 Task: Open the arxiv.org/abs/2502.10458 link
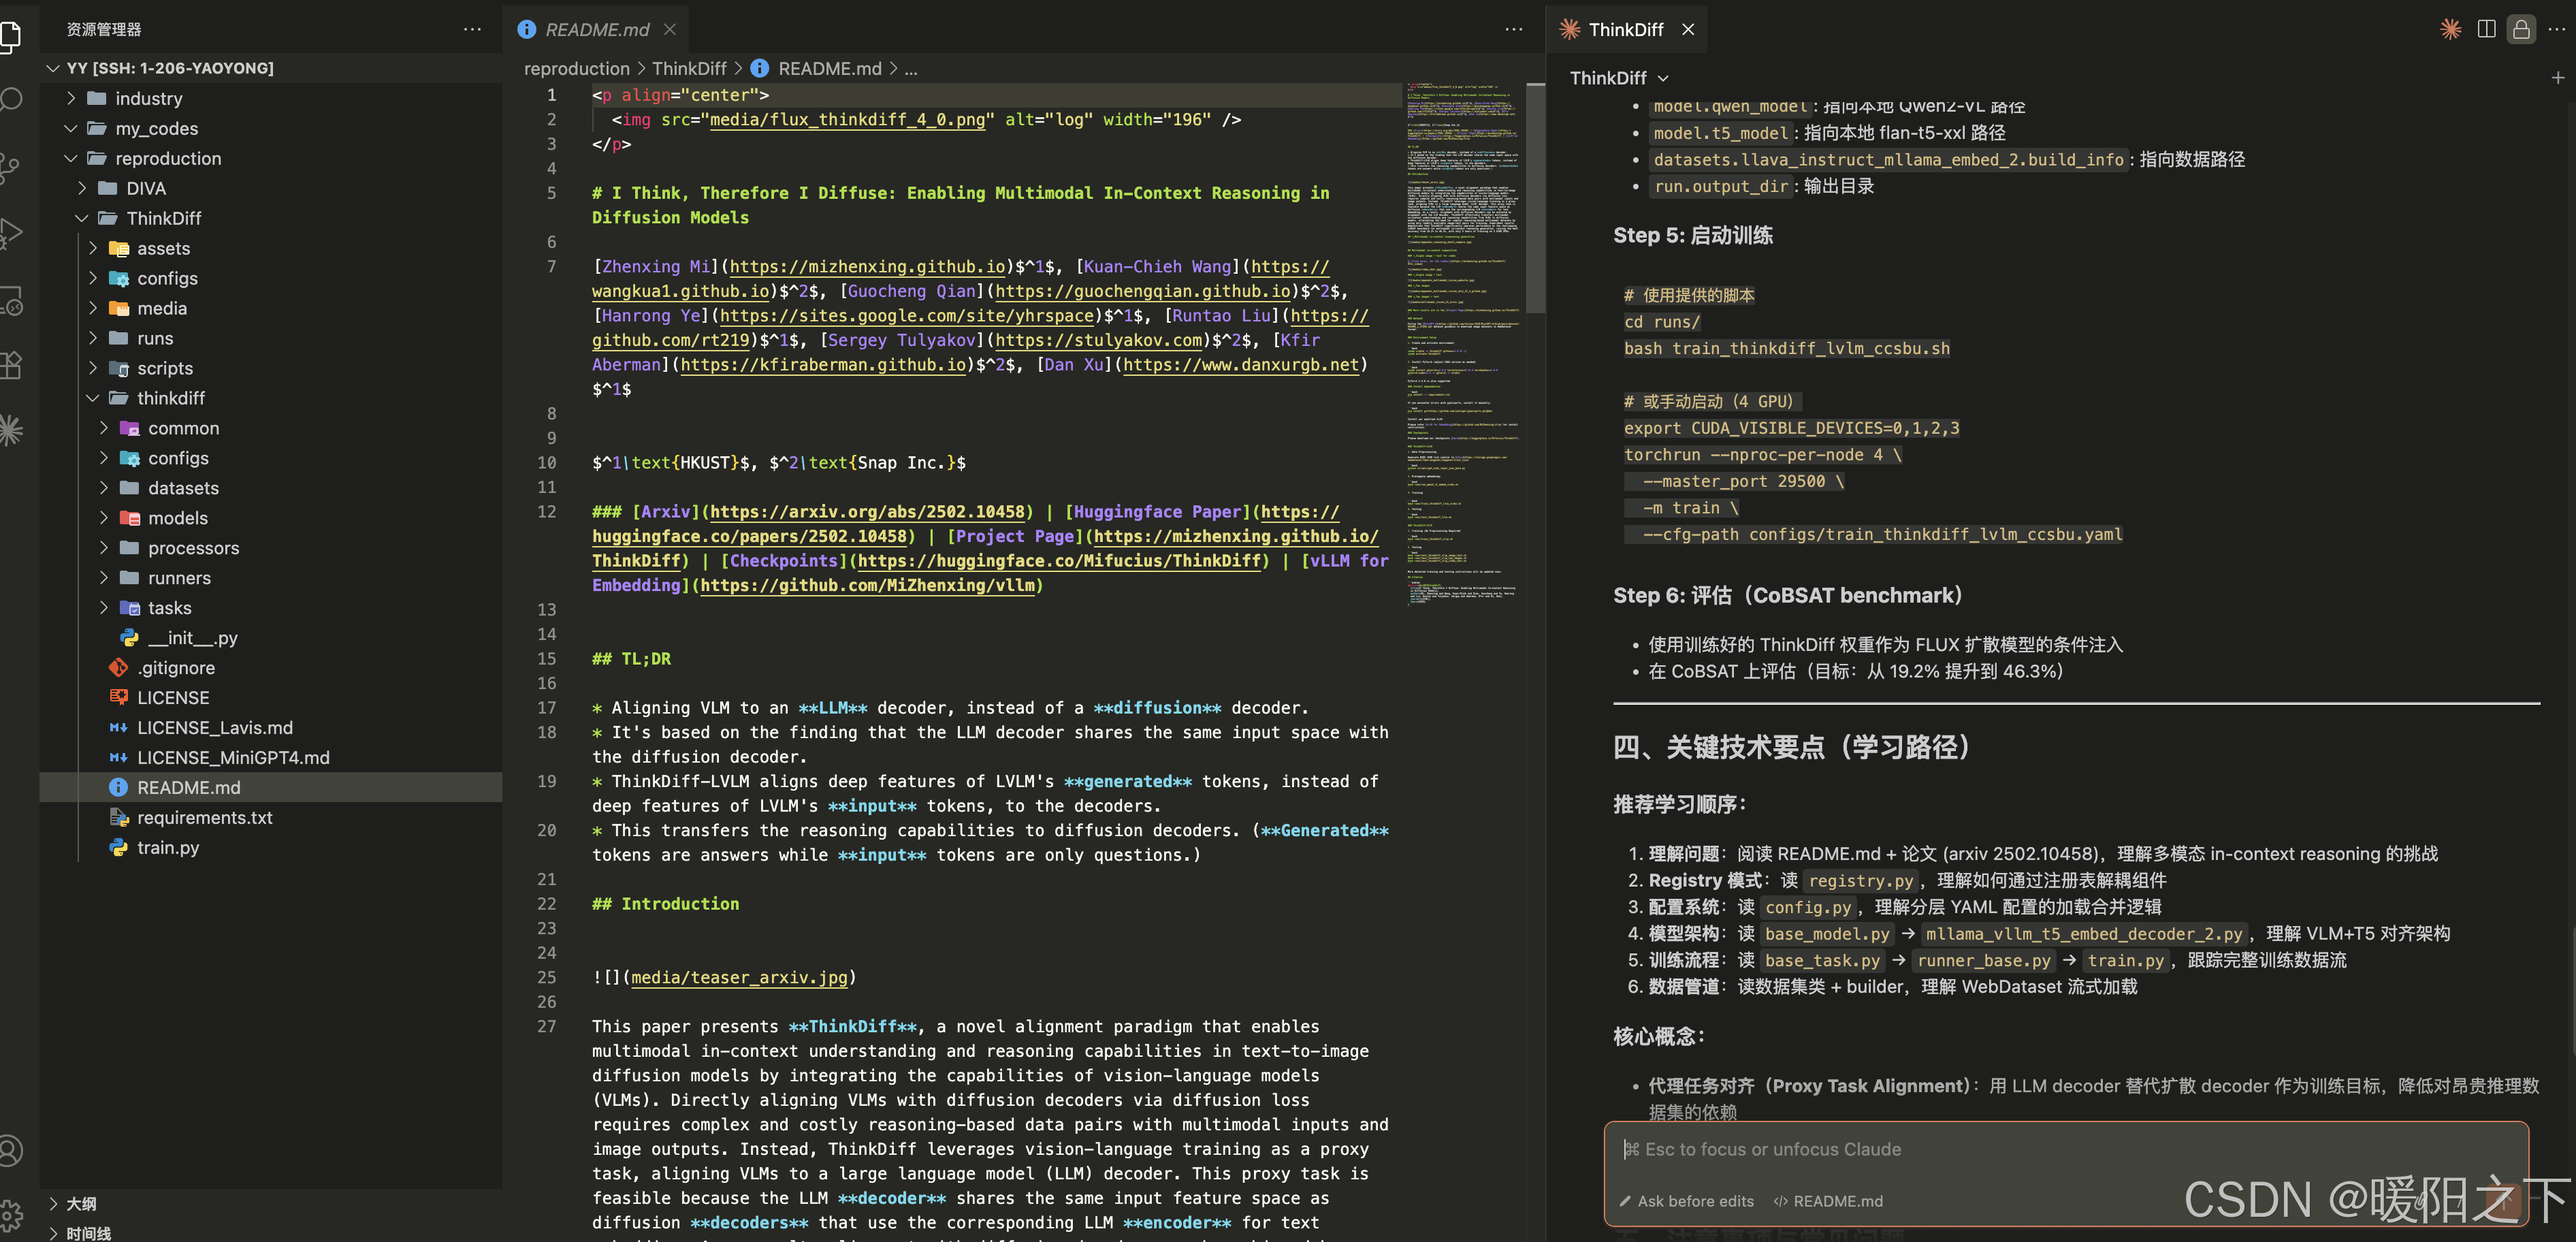(x=867, y=512)
